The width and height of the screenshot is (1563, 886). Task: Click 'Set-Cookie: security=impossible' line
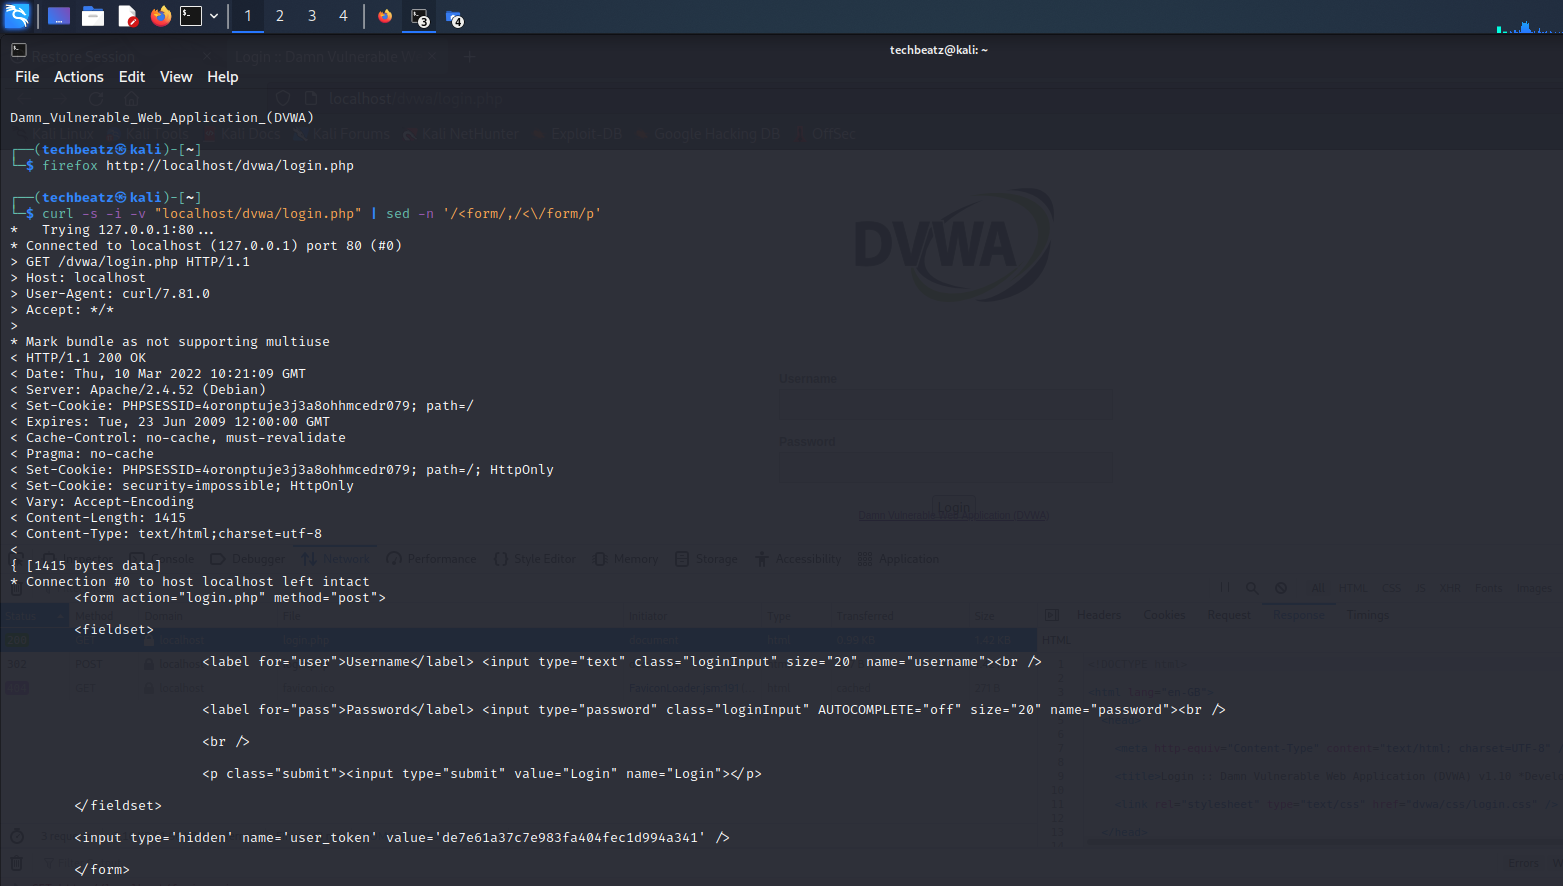pos(182,486)
